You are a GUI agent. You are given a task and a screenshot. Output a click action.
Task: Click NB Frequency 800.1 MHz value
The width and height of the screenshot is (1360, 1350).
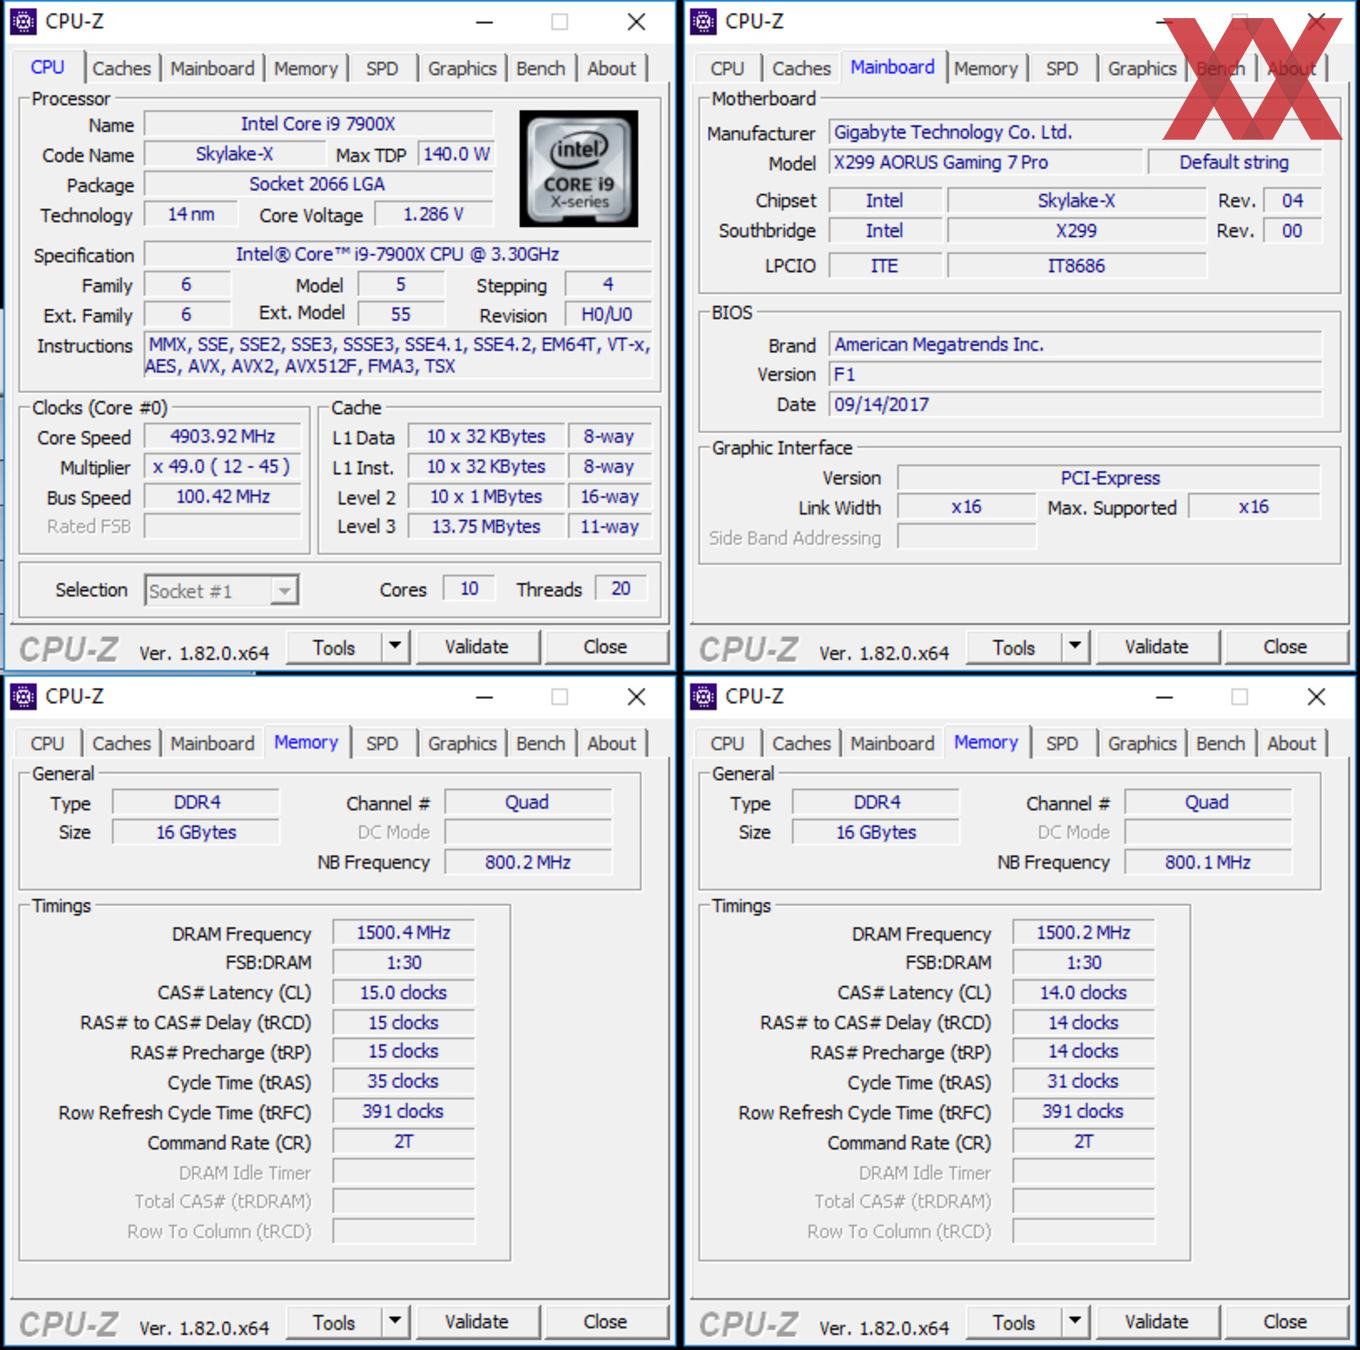coord(1208,862)
